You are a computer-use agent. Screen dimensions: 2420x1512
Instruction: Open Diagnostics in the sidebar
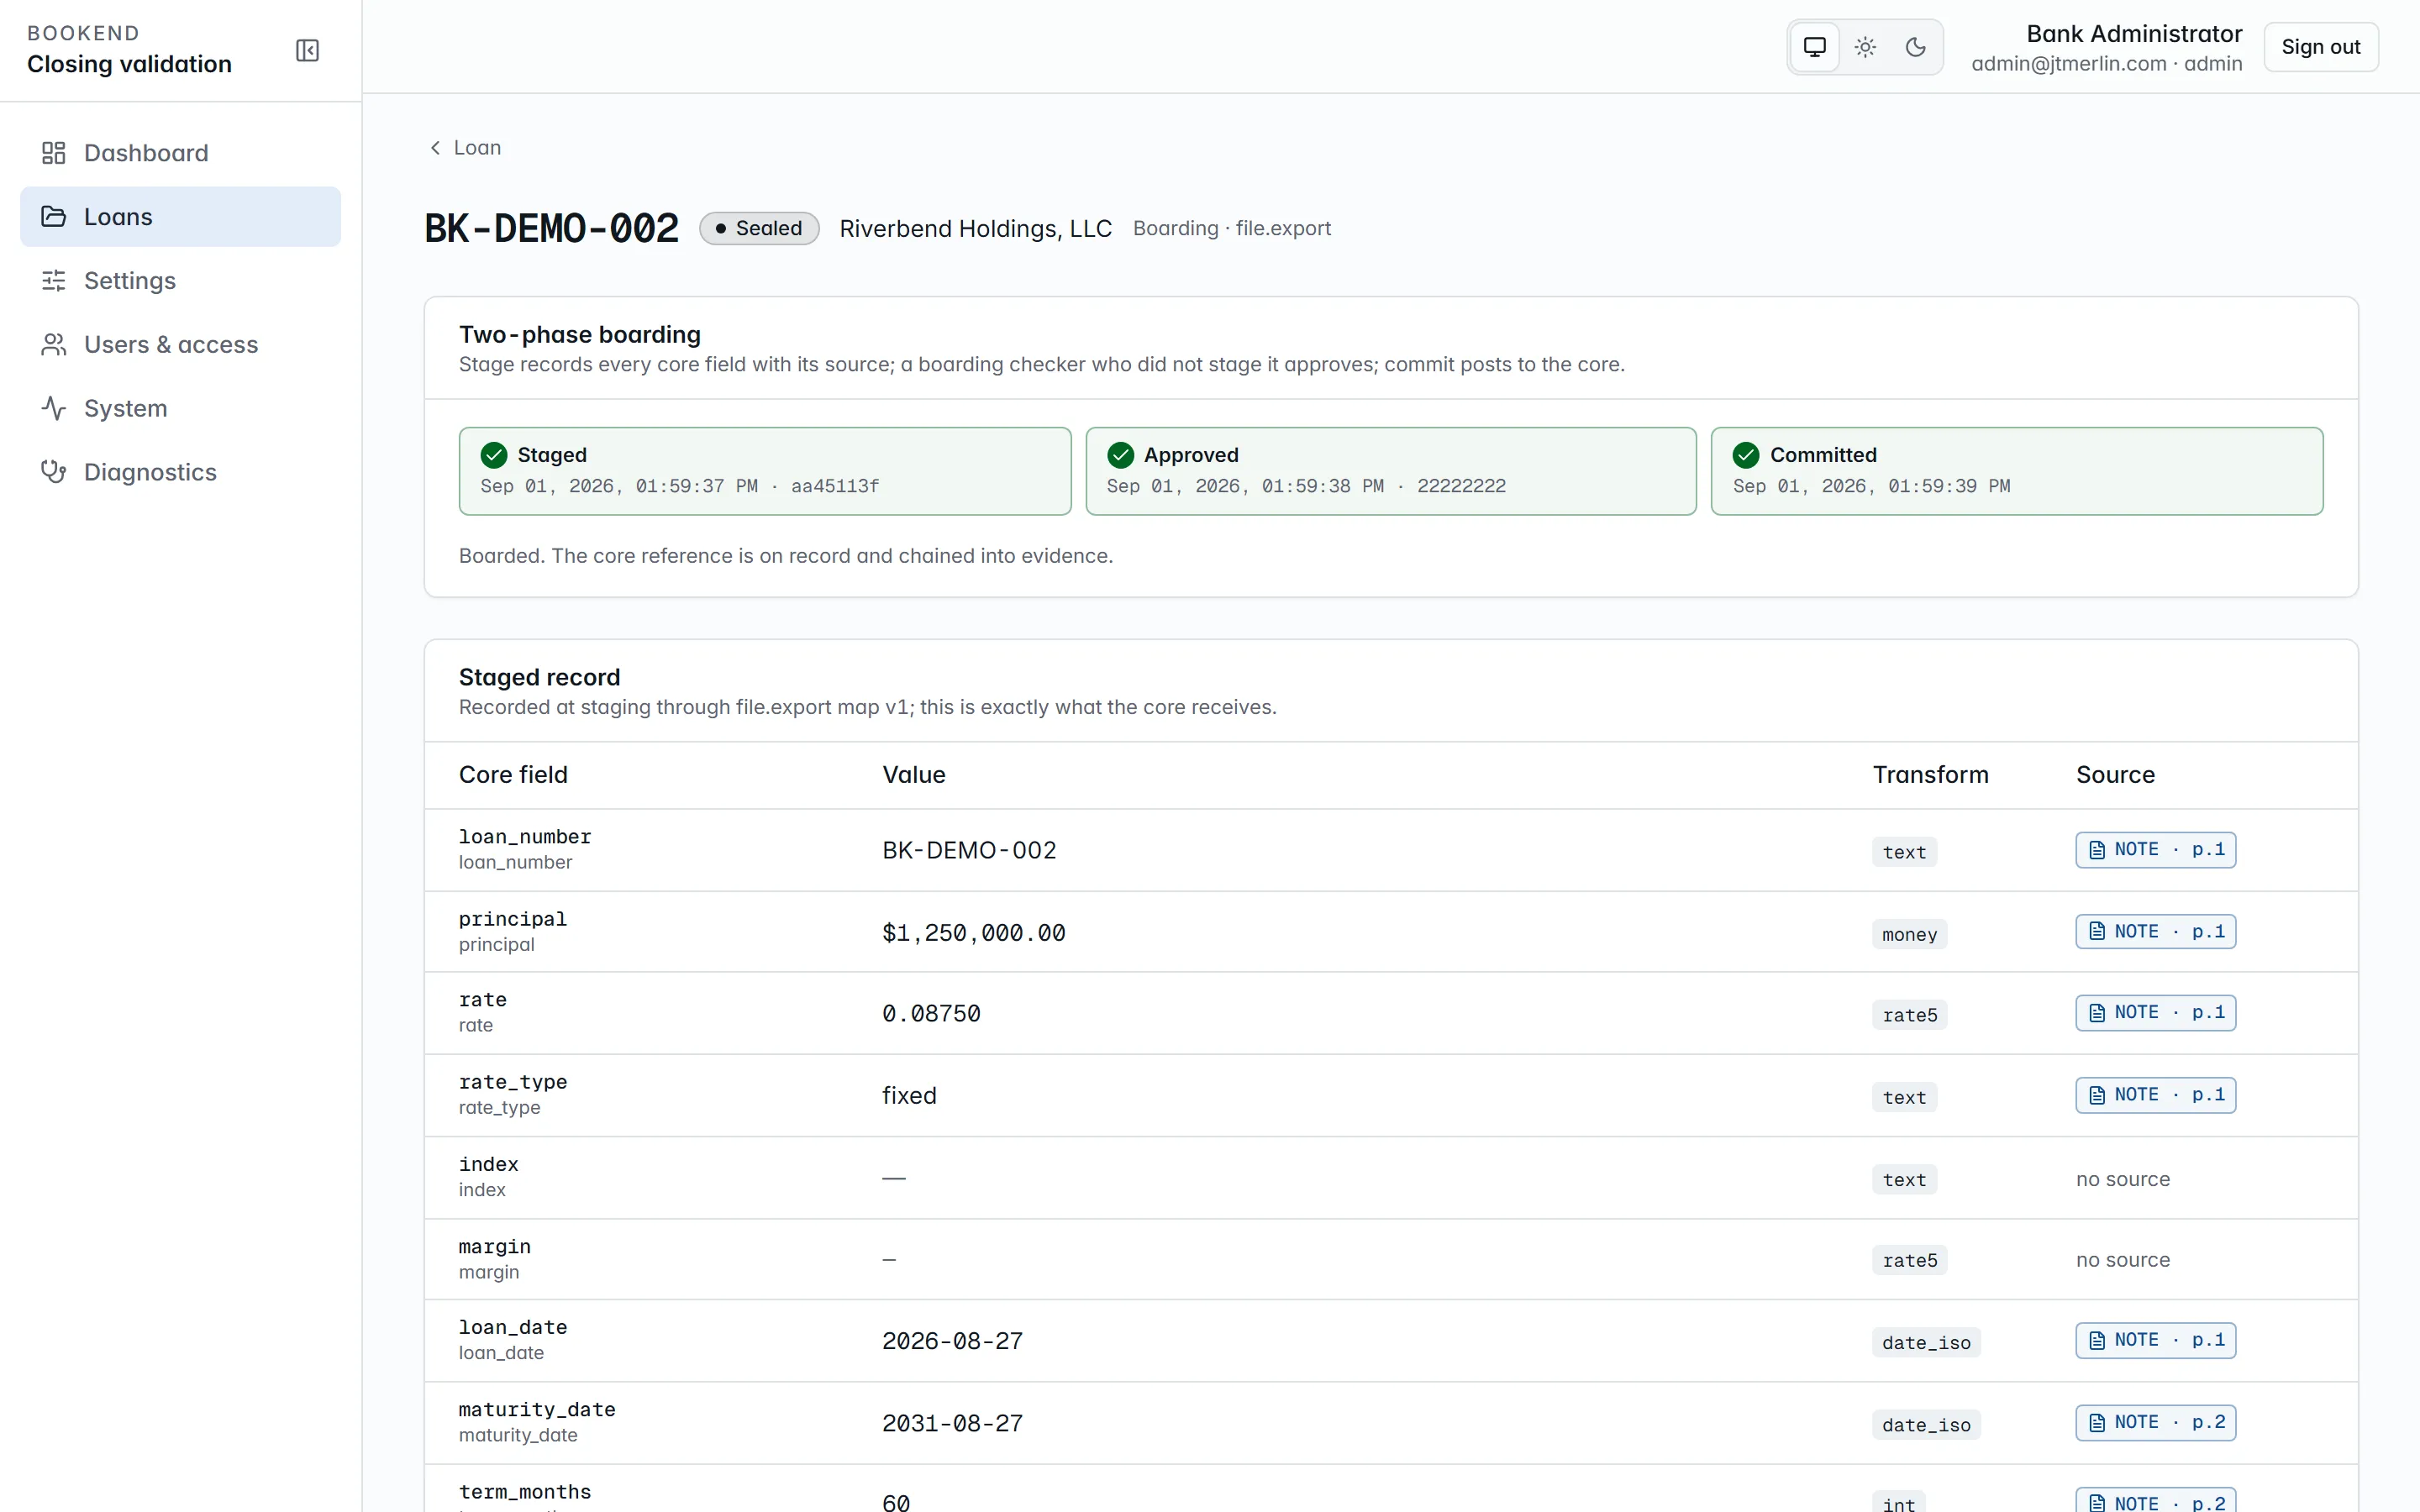[x=180, y=472]
